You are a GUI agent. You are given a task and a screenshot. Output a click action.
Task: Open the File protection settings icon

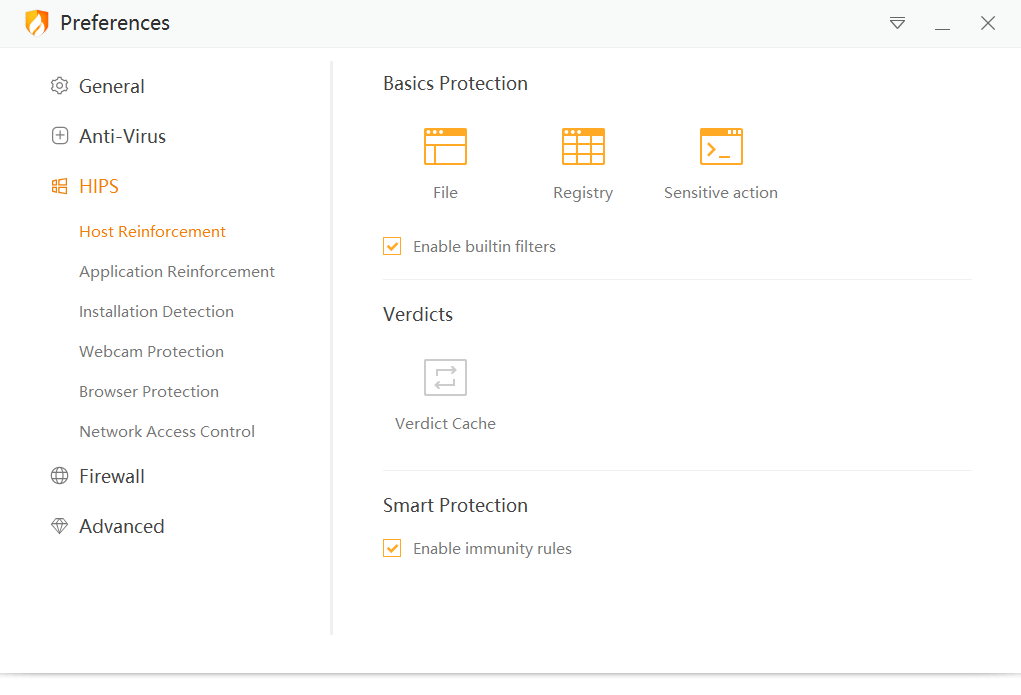point(445,147)
